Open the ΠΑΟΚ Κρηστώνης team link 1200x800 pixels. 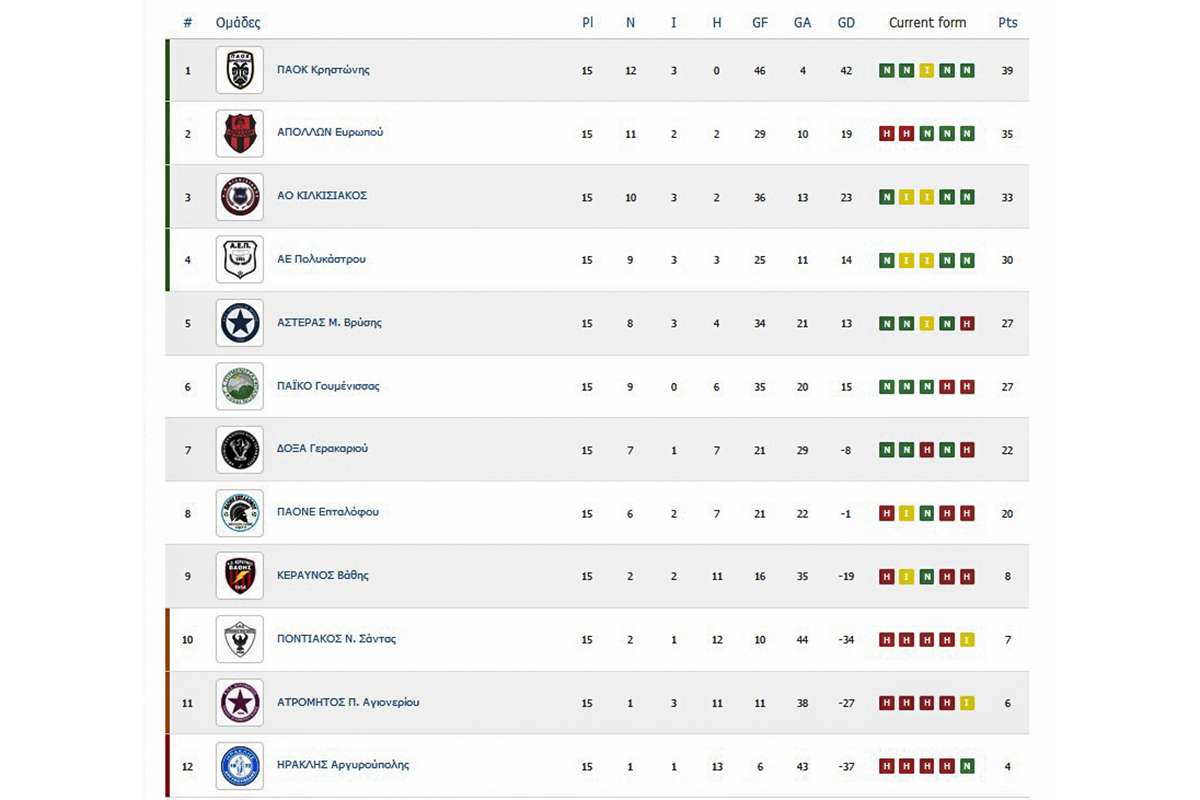(x=323, y=70)
